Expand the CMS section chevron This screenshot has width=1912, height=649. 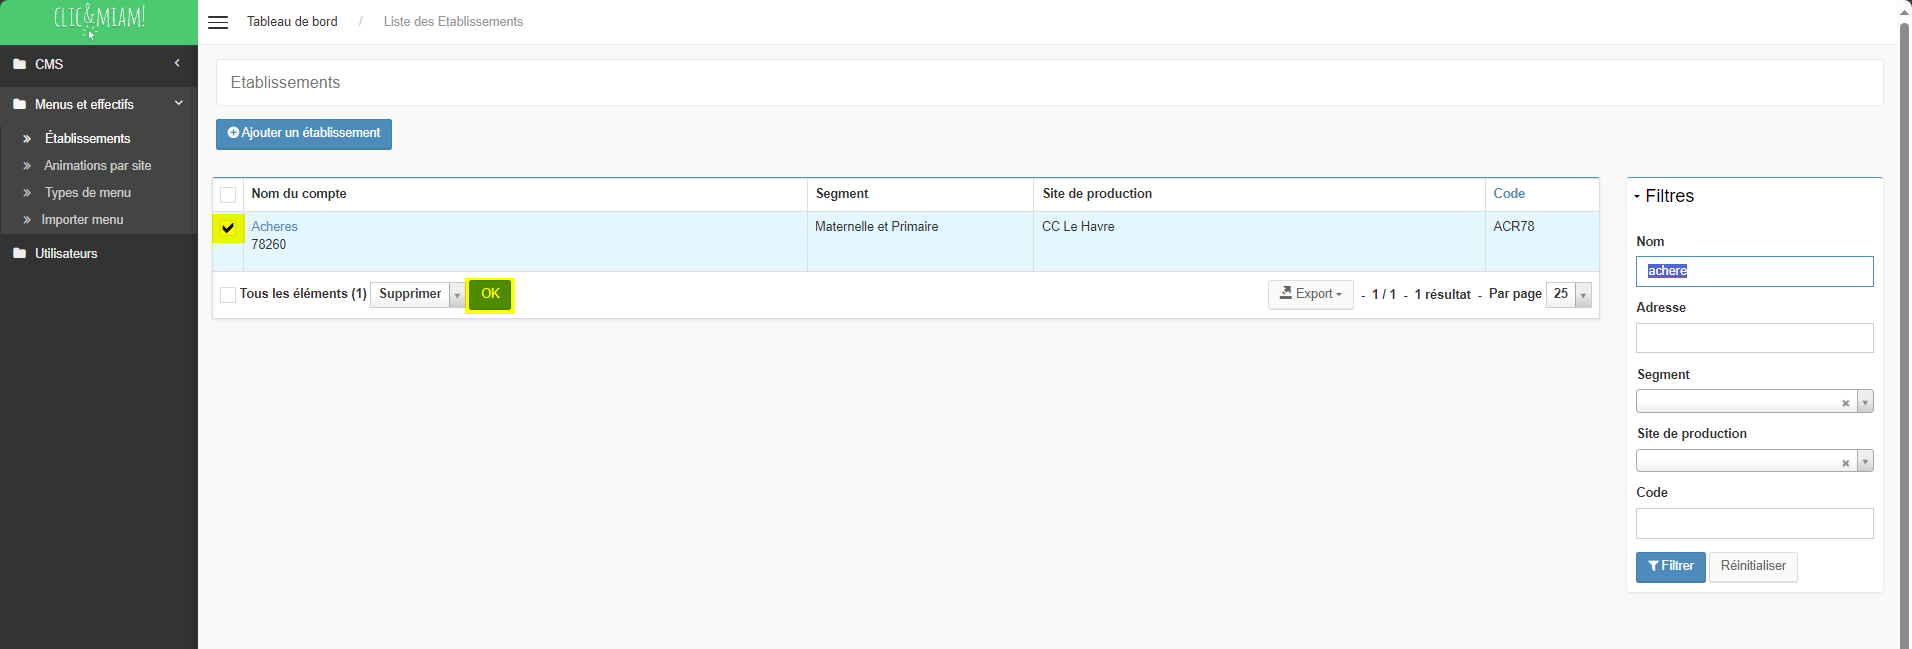177,63
